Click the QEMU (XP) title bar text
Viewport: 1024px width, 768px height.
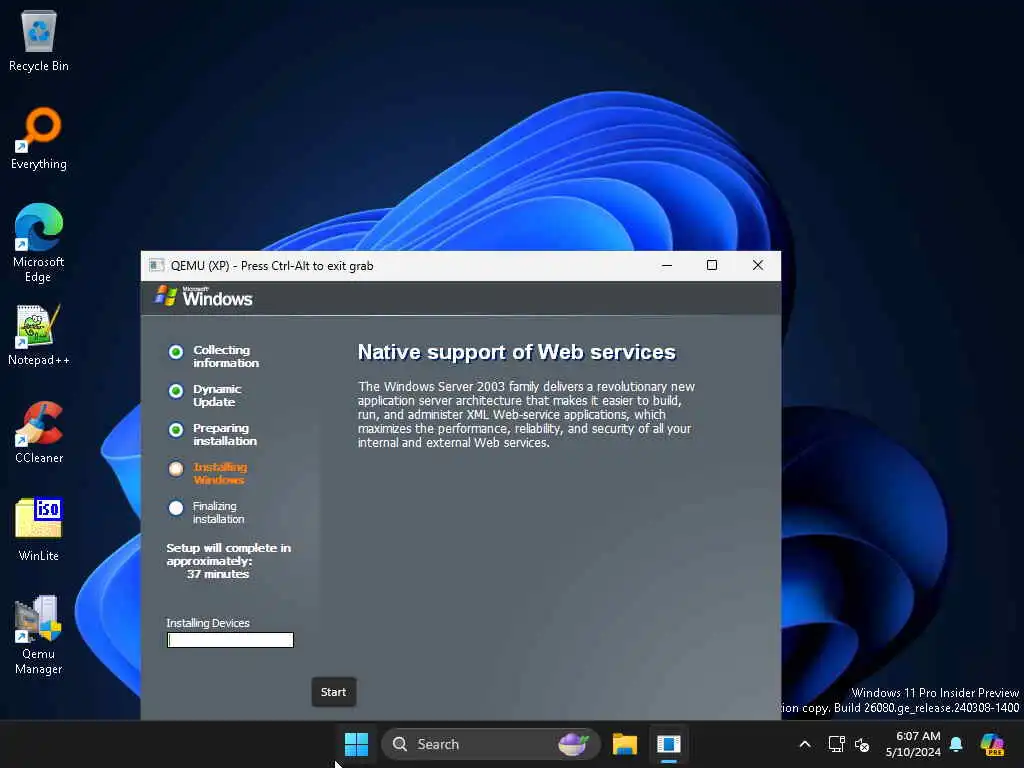(272, 266)
